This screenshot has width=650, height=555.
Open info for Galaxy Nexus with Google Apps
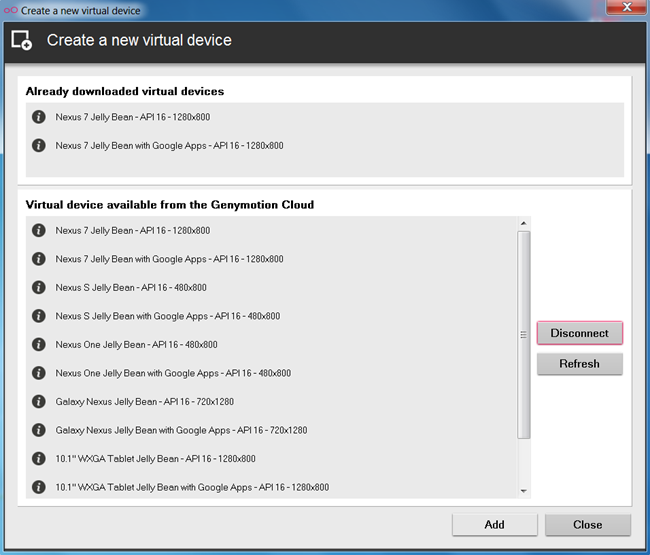tap(39, 430)
